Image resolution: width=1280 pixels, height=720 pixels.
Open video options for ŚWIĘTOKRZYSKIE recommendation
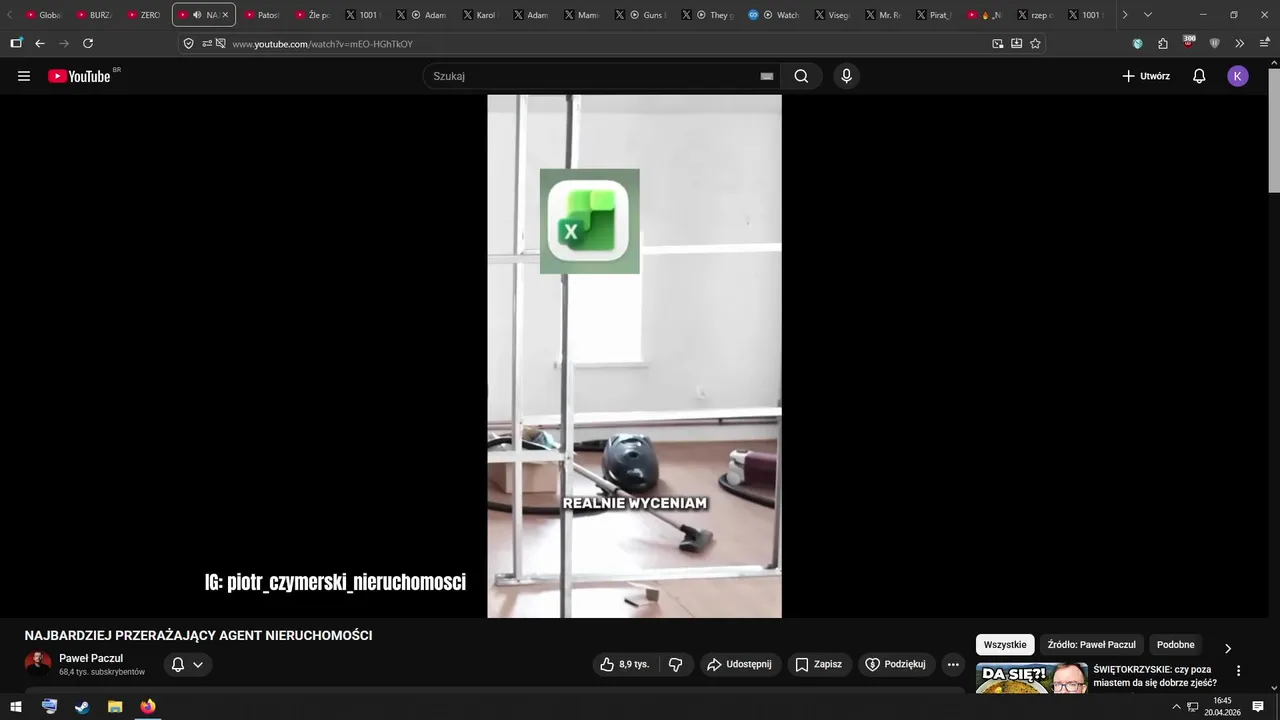pyautogui.click(x=1238, y=671)
